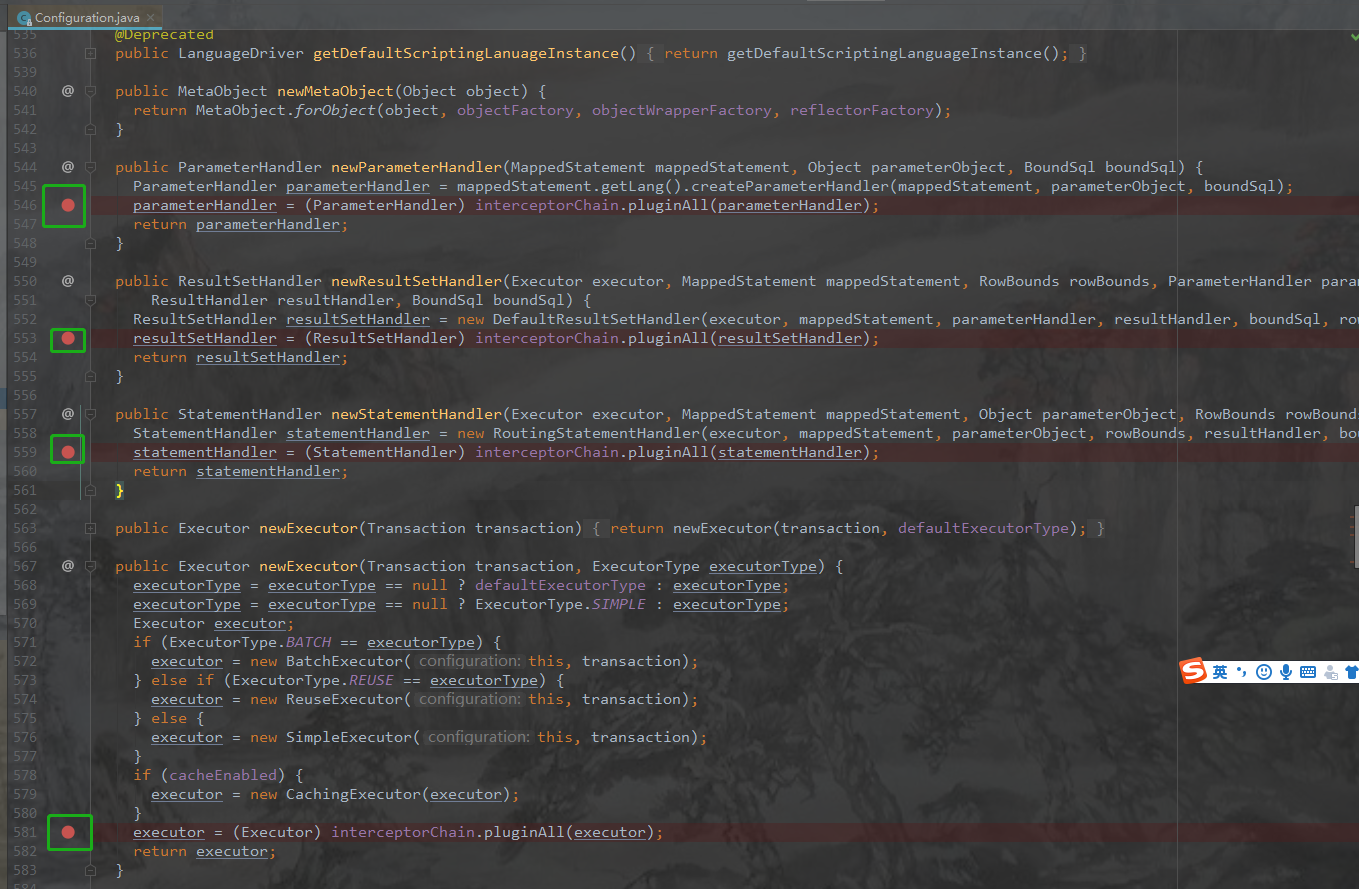Click the @ gutter icon at line 544
The image size is (1359, 889).
[68, 167]
